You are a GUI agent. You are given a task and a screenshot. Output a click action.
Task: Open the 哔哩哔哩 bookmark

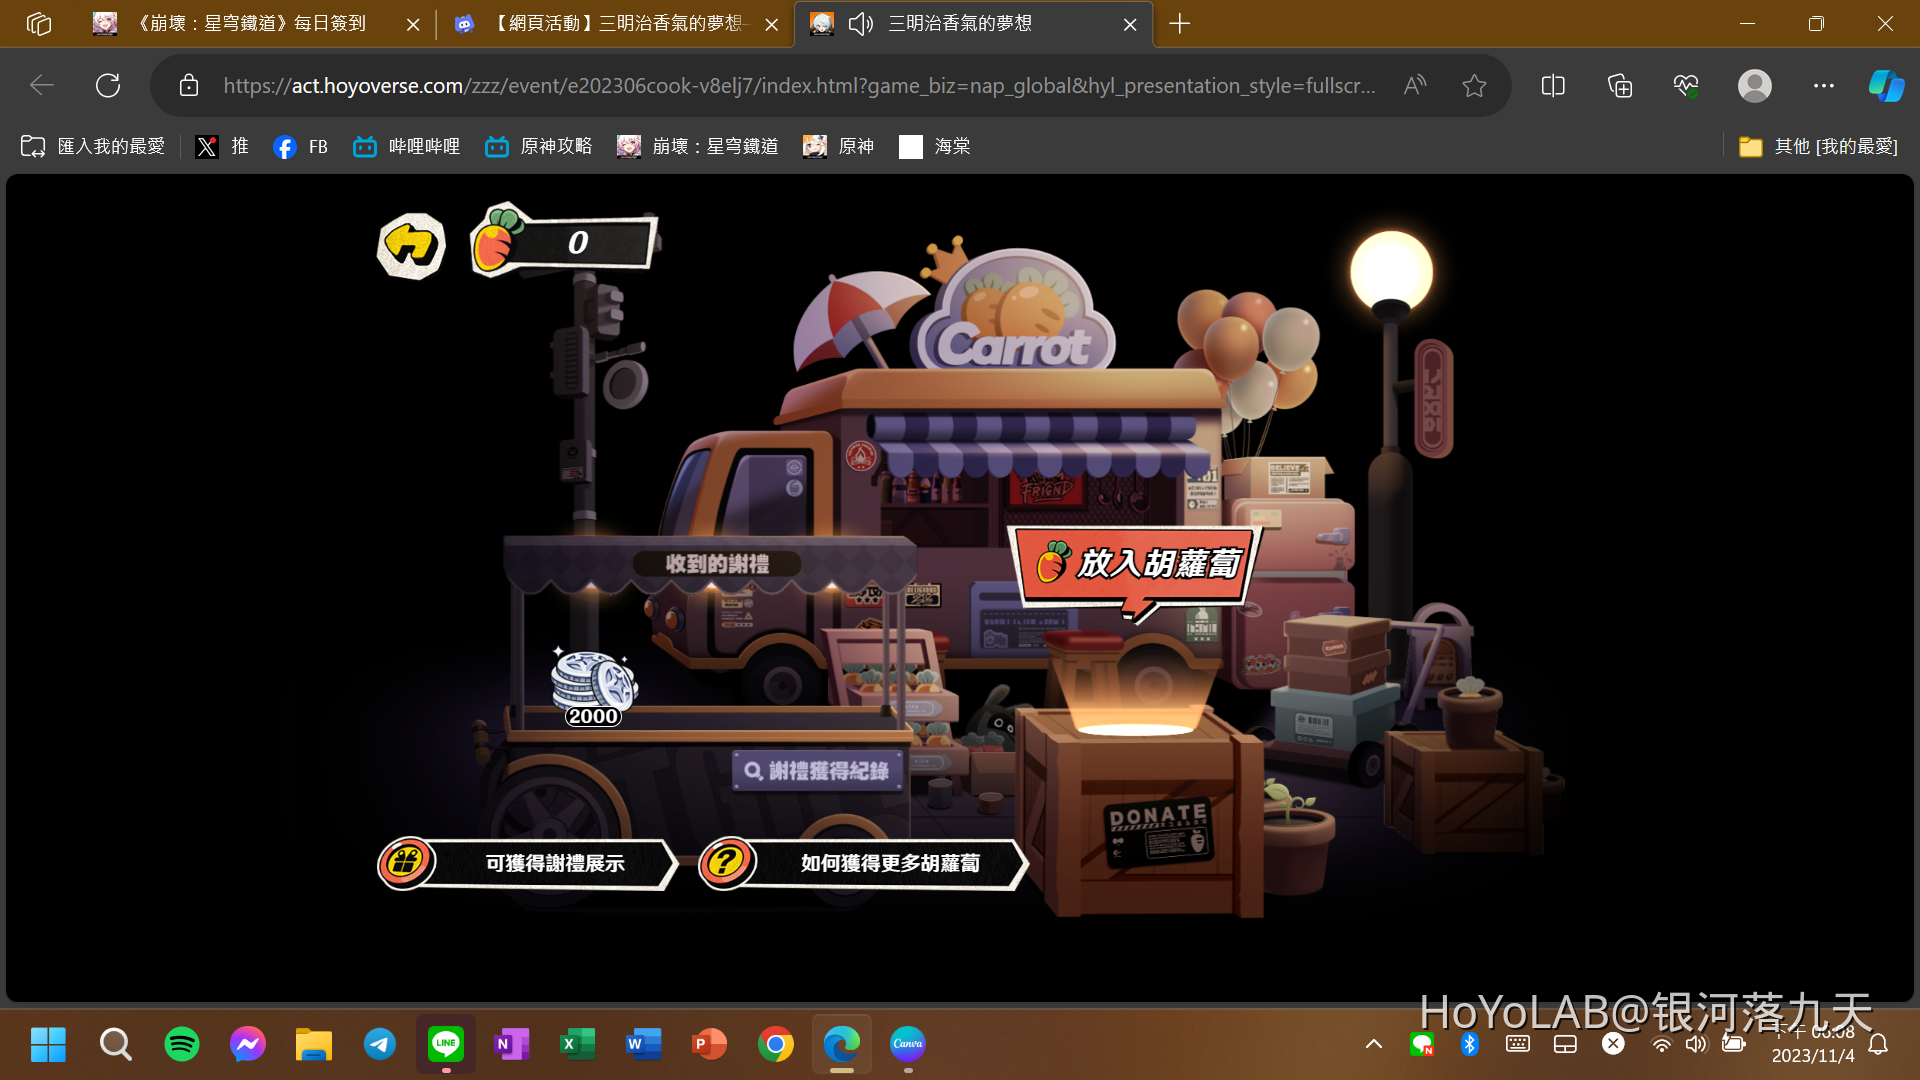click(x=407, y=147)
